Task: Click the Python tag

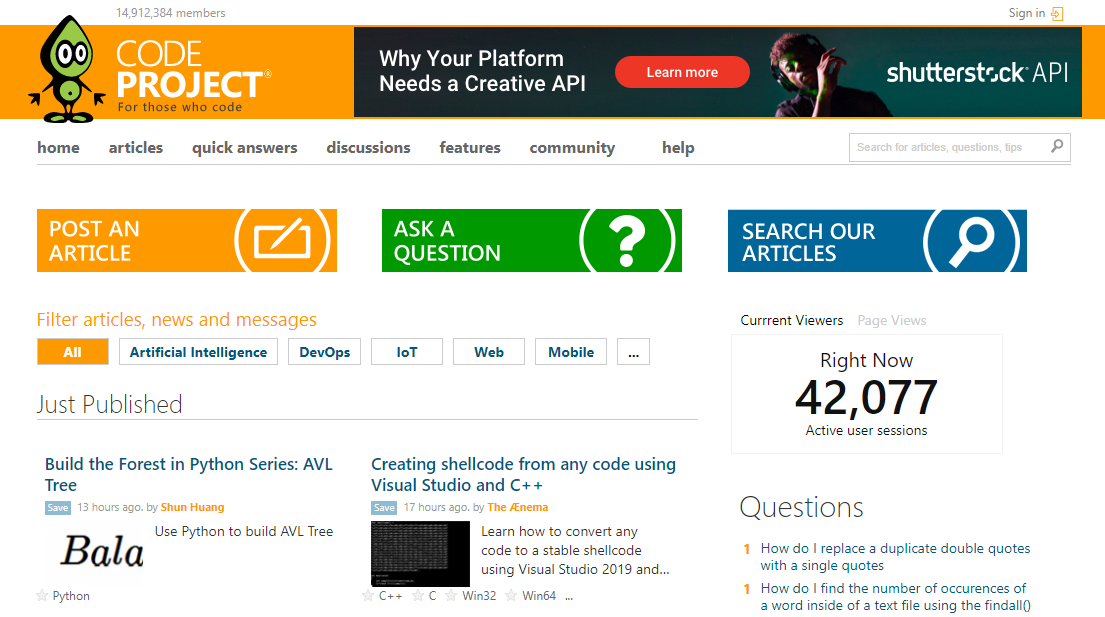Action: point(71,596)
